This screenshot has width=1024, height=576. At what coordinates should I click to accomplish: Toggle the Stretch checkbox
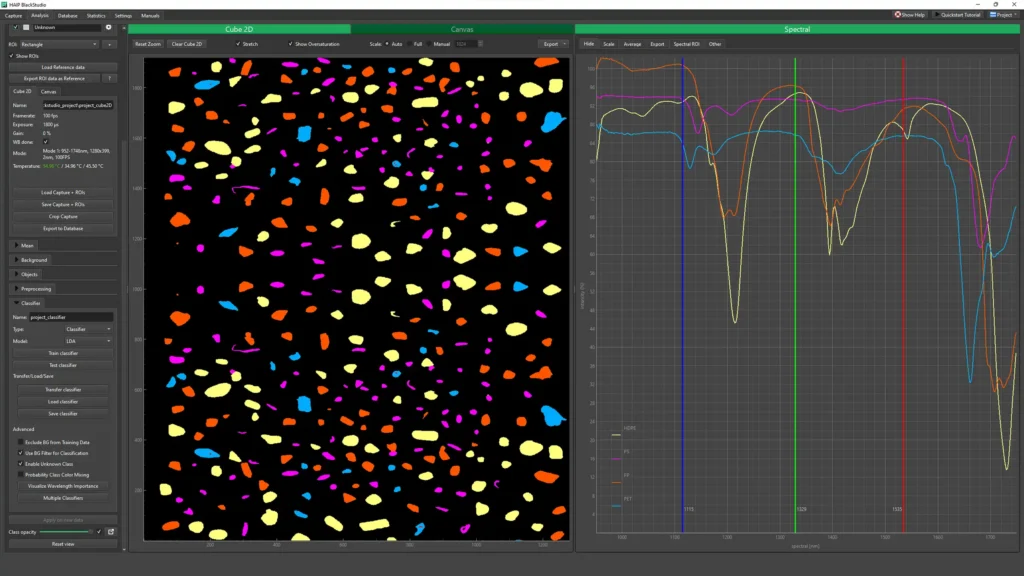(238, 44)
